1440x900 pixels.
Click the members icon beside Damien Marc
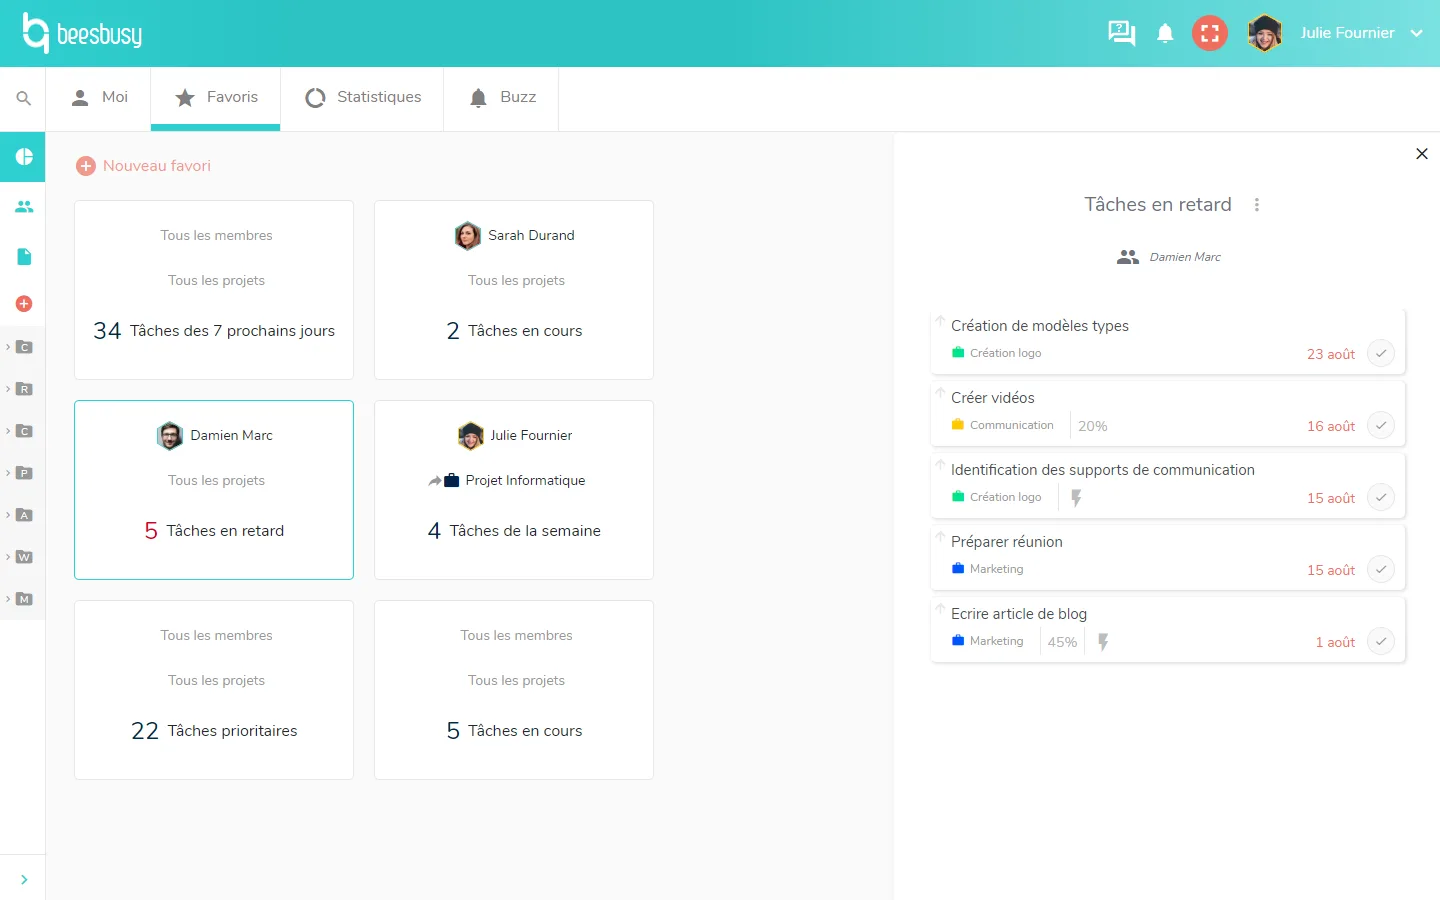pos(1128,257)
